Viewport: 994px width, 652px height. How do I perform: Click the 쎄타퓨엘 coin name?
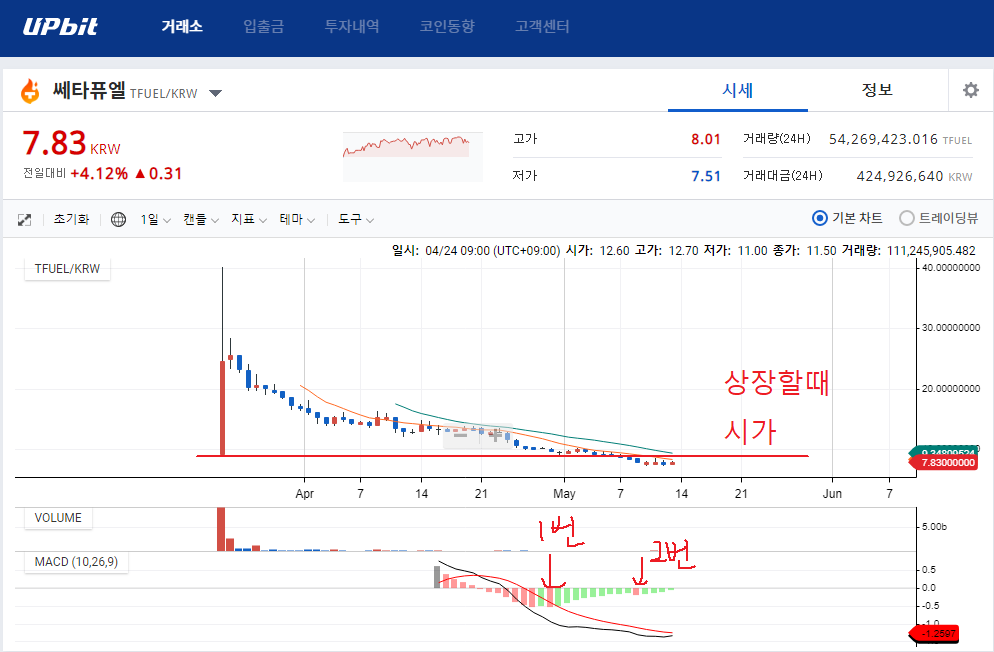(x=89, y=91)
